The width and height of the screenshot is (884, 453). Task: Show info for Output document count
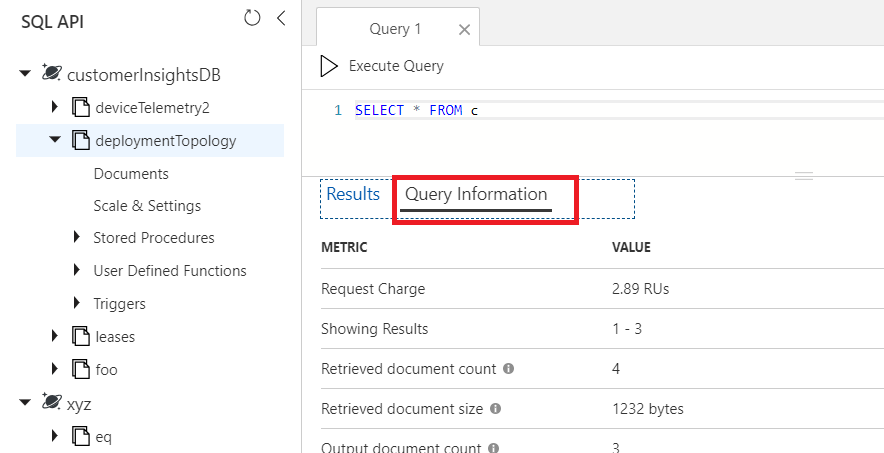click(x=493, y=448)
